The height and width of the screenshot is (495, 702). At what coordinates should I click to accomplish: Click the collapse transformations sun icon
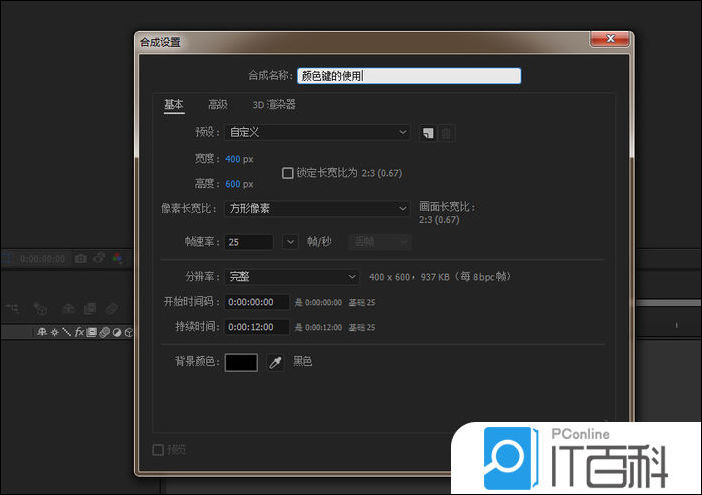click(x=55, y=332)
